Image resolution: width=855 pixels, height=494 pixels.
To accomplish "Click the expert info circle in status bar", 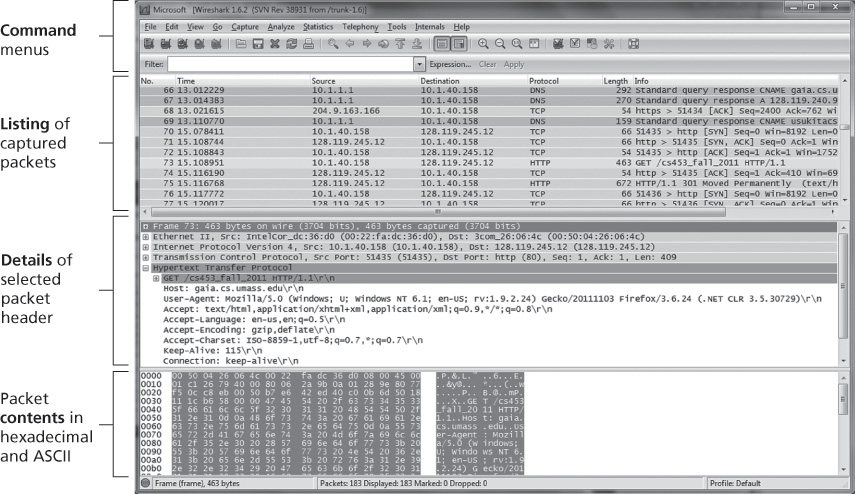I will click(147, 483).
